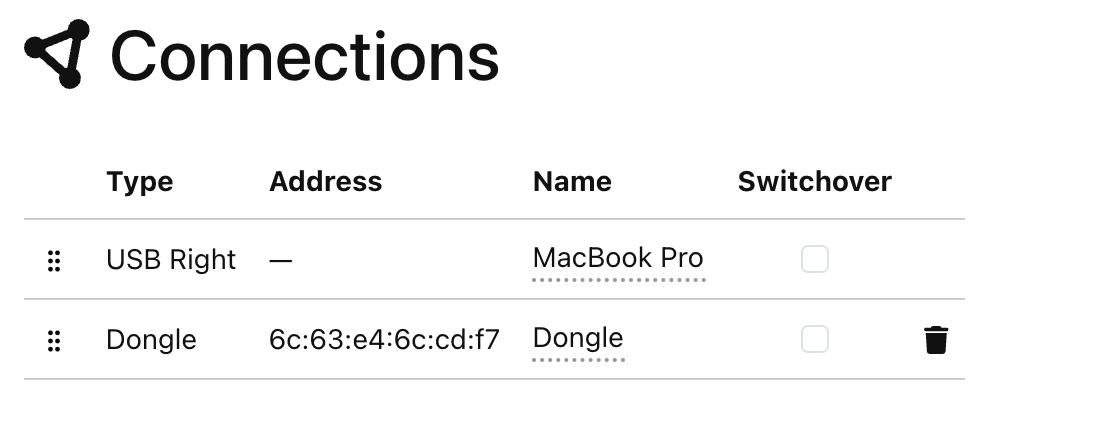Click the bottom border under the Dongle row

pyautogui.click(x=494, y=379)
